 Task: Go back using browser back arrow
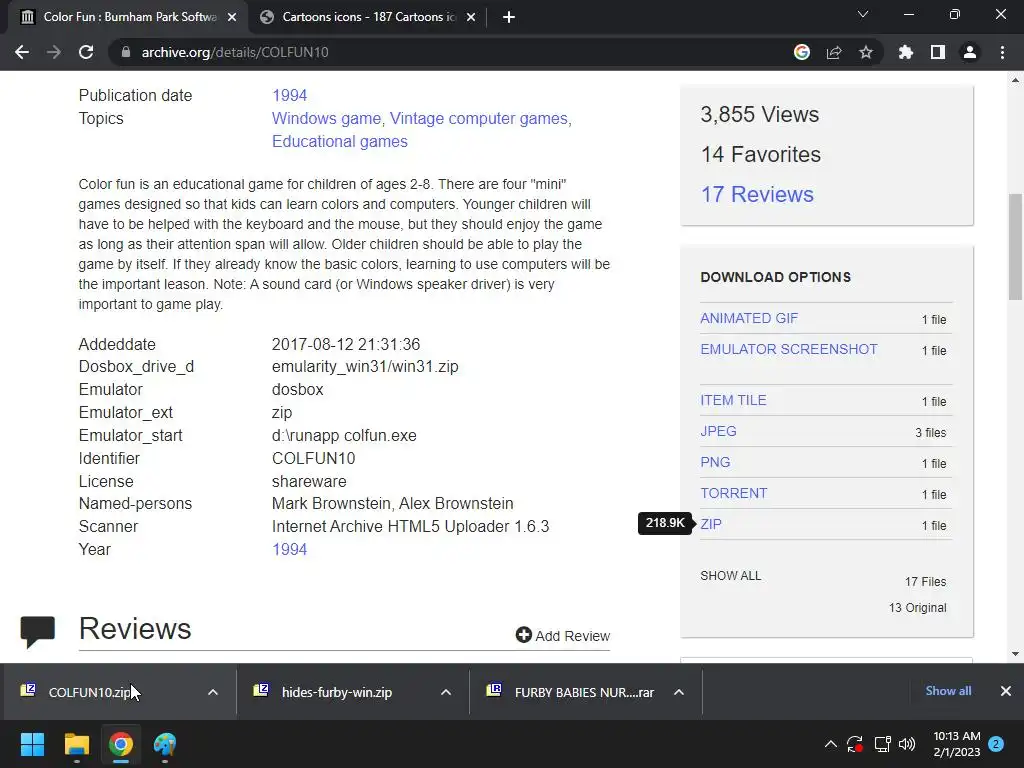coord(22,52)
